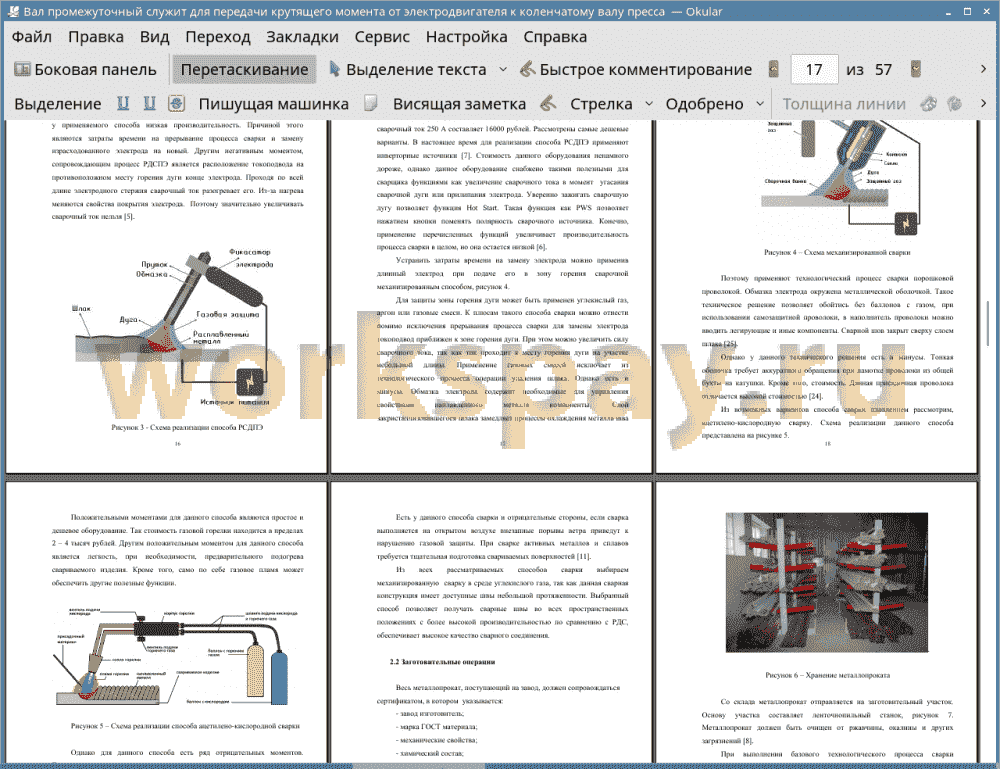Close the Okular window
The width and height of the screenshot is (1000, 769).
click(x=986, y=11)
